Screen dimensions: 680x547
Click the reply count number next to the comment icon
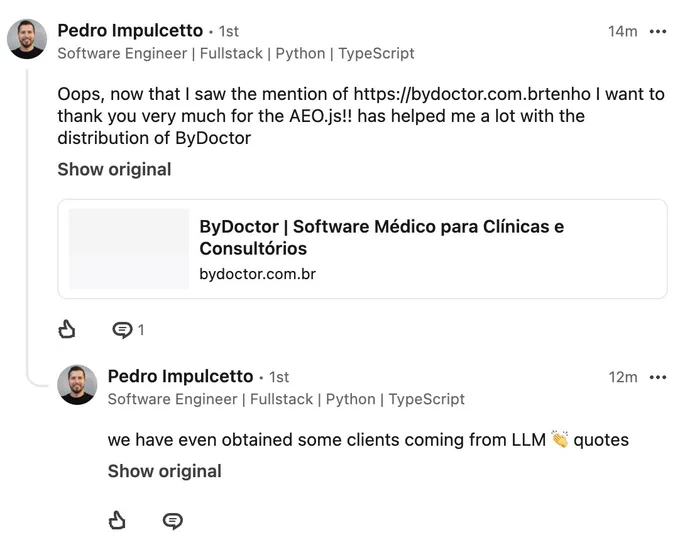coord(141,331)
